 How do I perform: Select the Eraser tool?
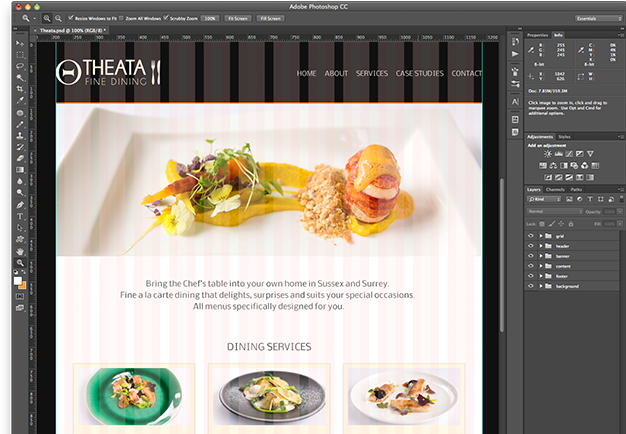(x=20, y=158)
